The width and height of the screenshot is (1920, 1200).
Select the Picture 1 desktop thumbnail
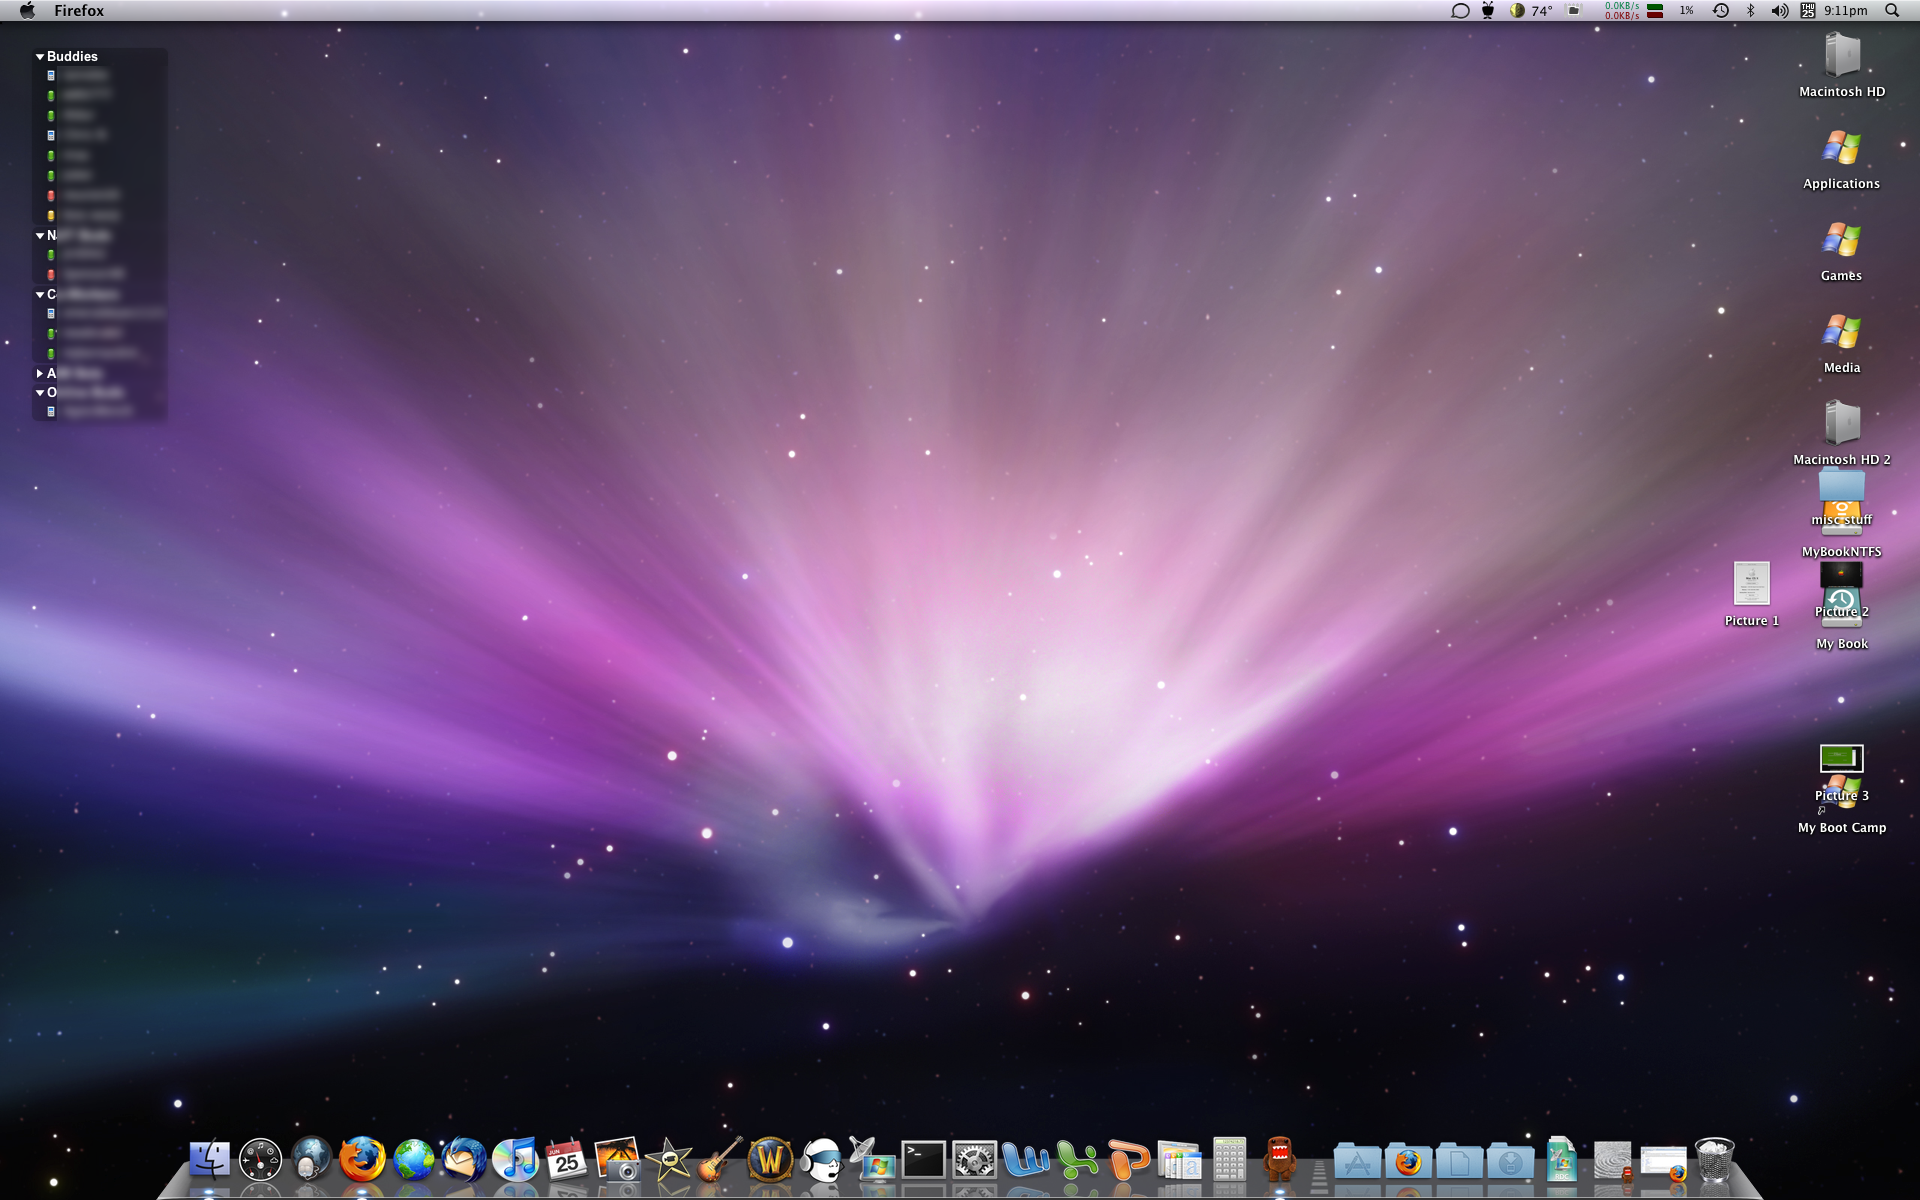[1751, 583]
